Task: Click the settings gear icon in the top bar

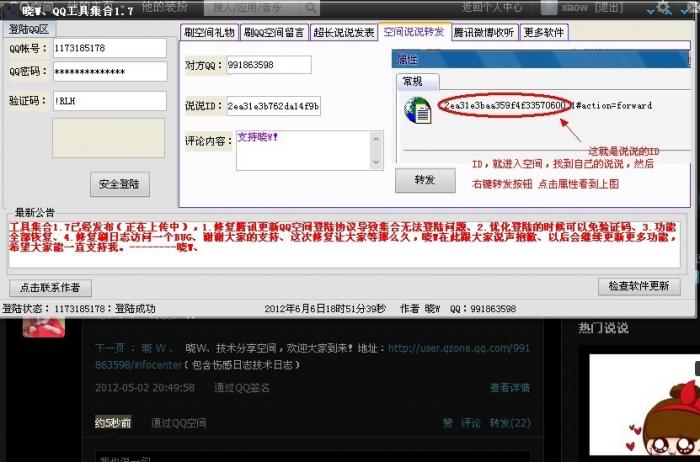Action: tap(664, 8)
